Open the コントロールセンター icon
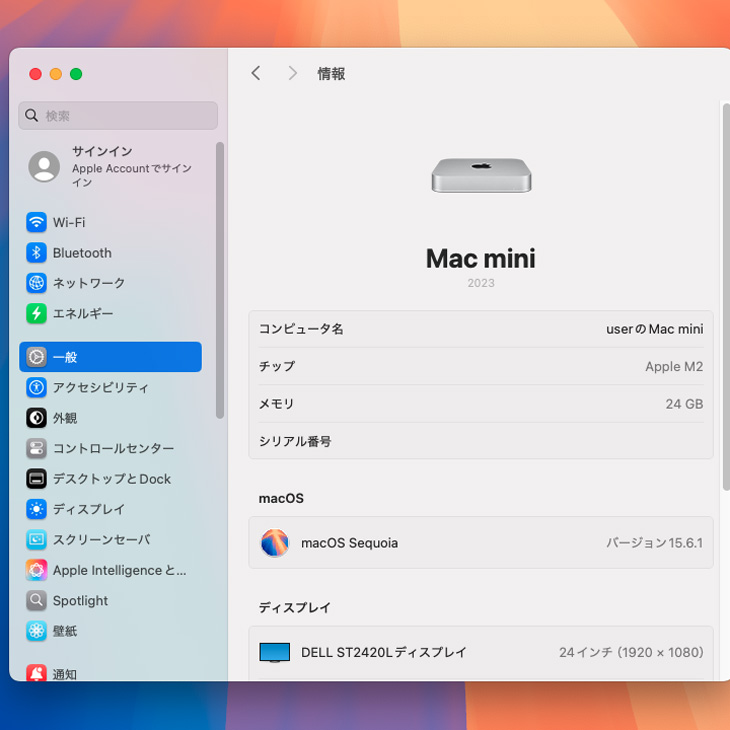 click(x=36, y=448)
